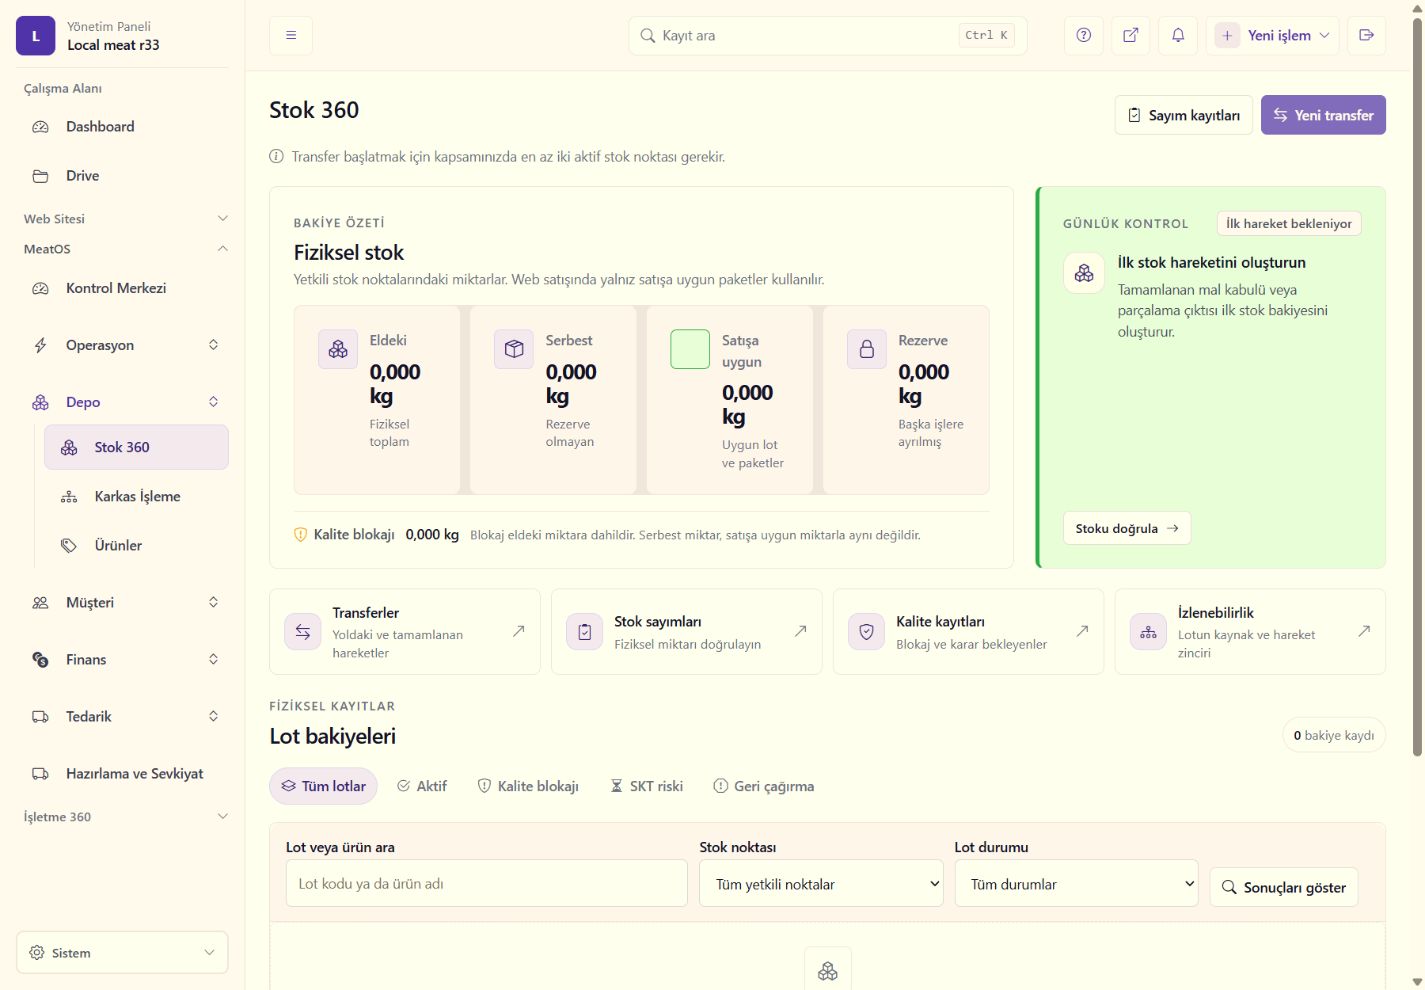Open the help question mark icon

point(1083,35)
